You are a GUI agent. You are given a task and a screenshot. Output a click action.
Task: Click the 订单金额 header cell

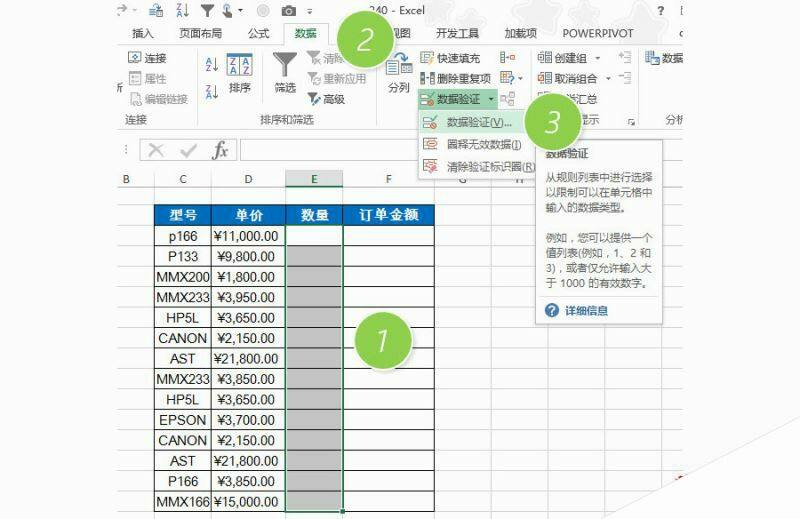coord(389,215)
